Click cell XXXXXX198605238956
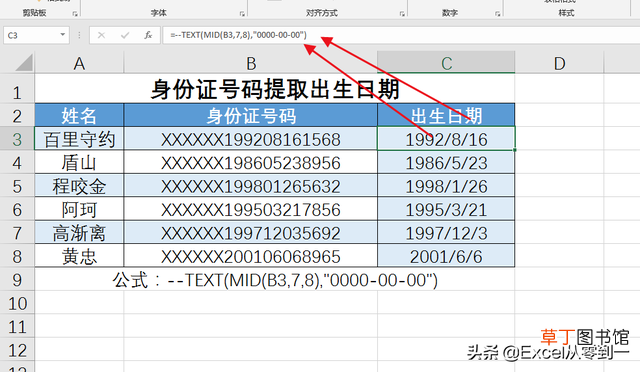640x372 pixels. (251, 163)
